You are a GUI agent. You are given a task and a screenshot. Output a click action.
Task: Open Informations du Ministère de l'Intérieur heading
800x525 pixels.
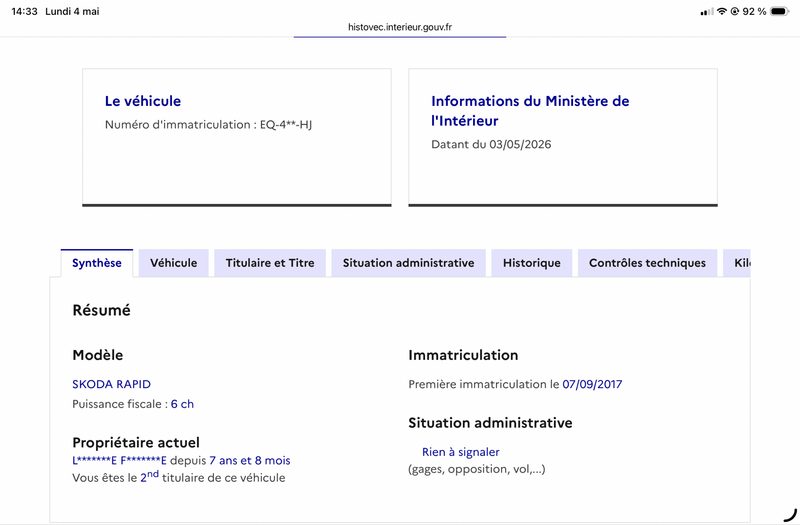[530, 111]
